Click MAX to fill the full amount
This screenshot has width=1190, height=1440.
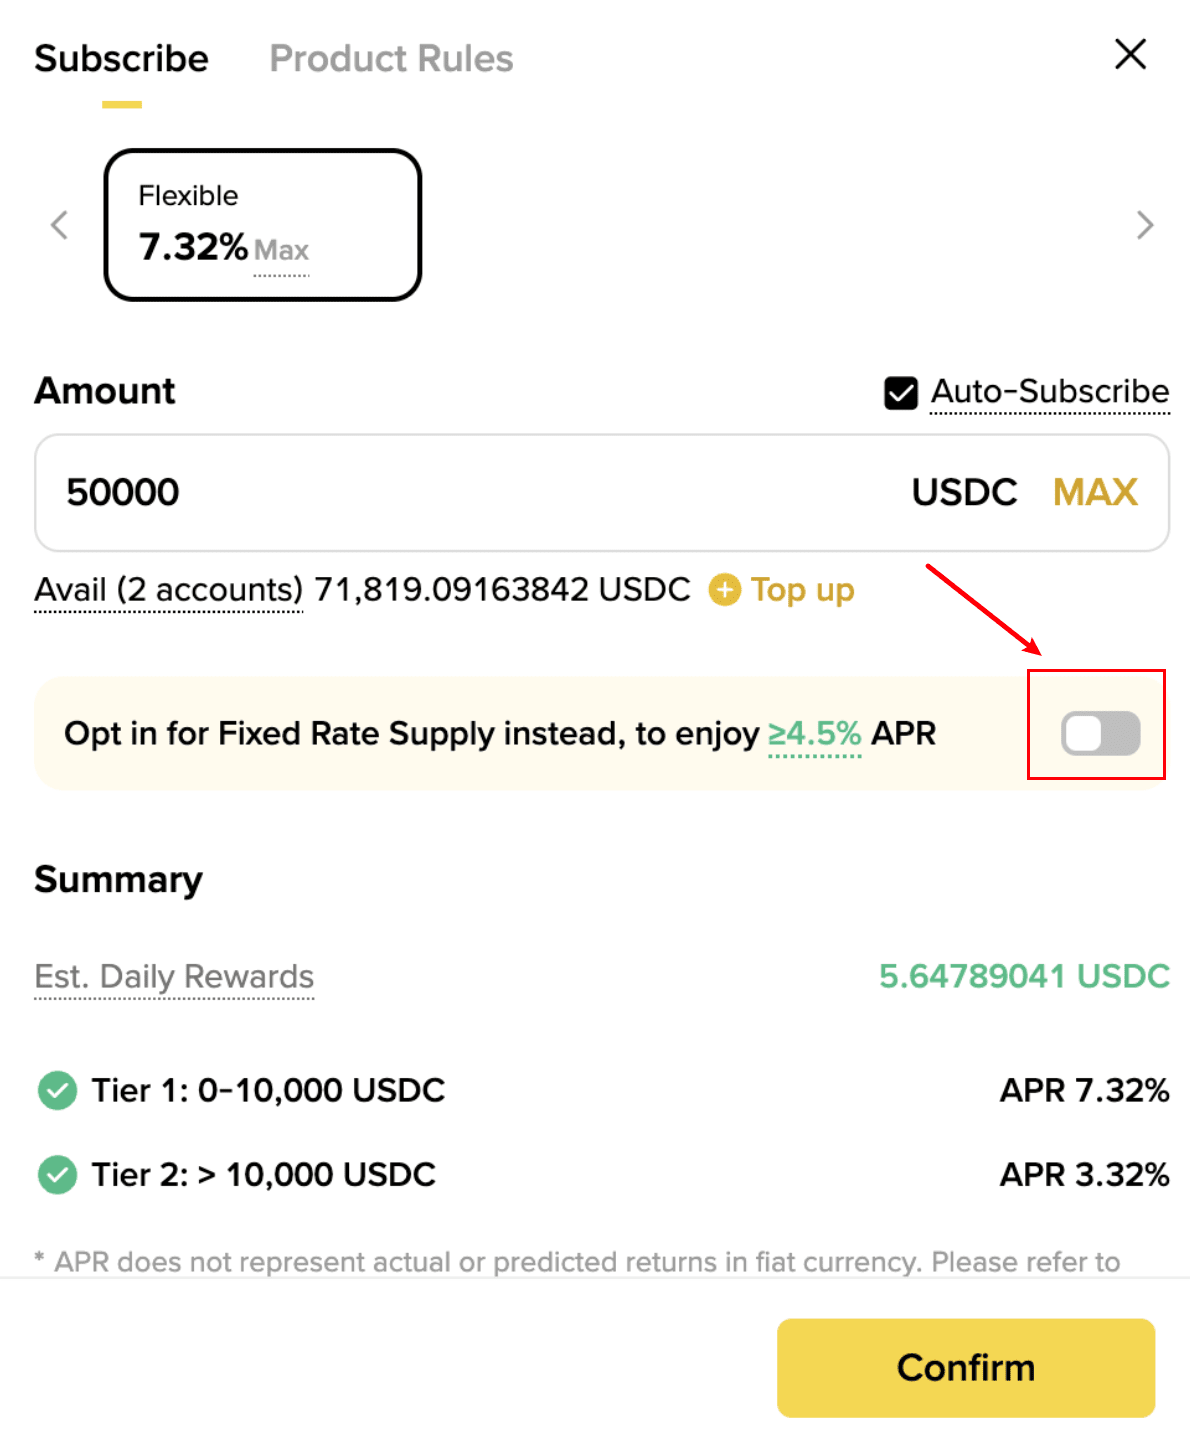[1095, 492]
